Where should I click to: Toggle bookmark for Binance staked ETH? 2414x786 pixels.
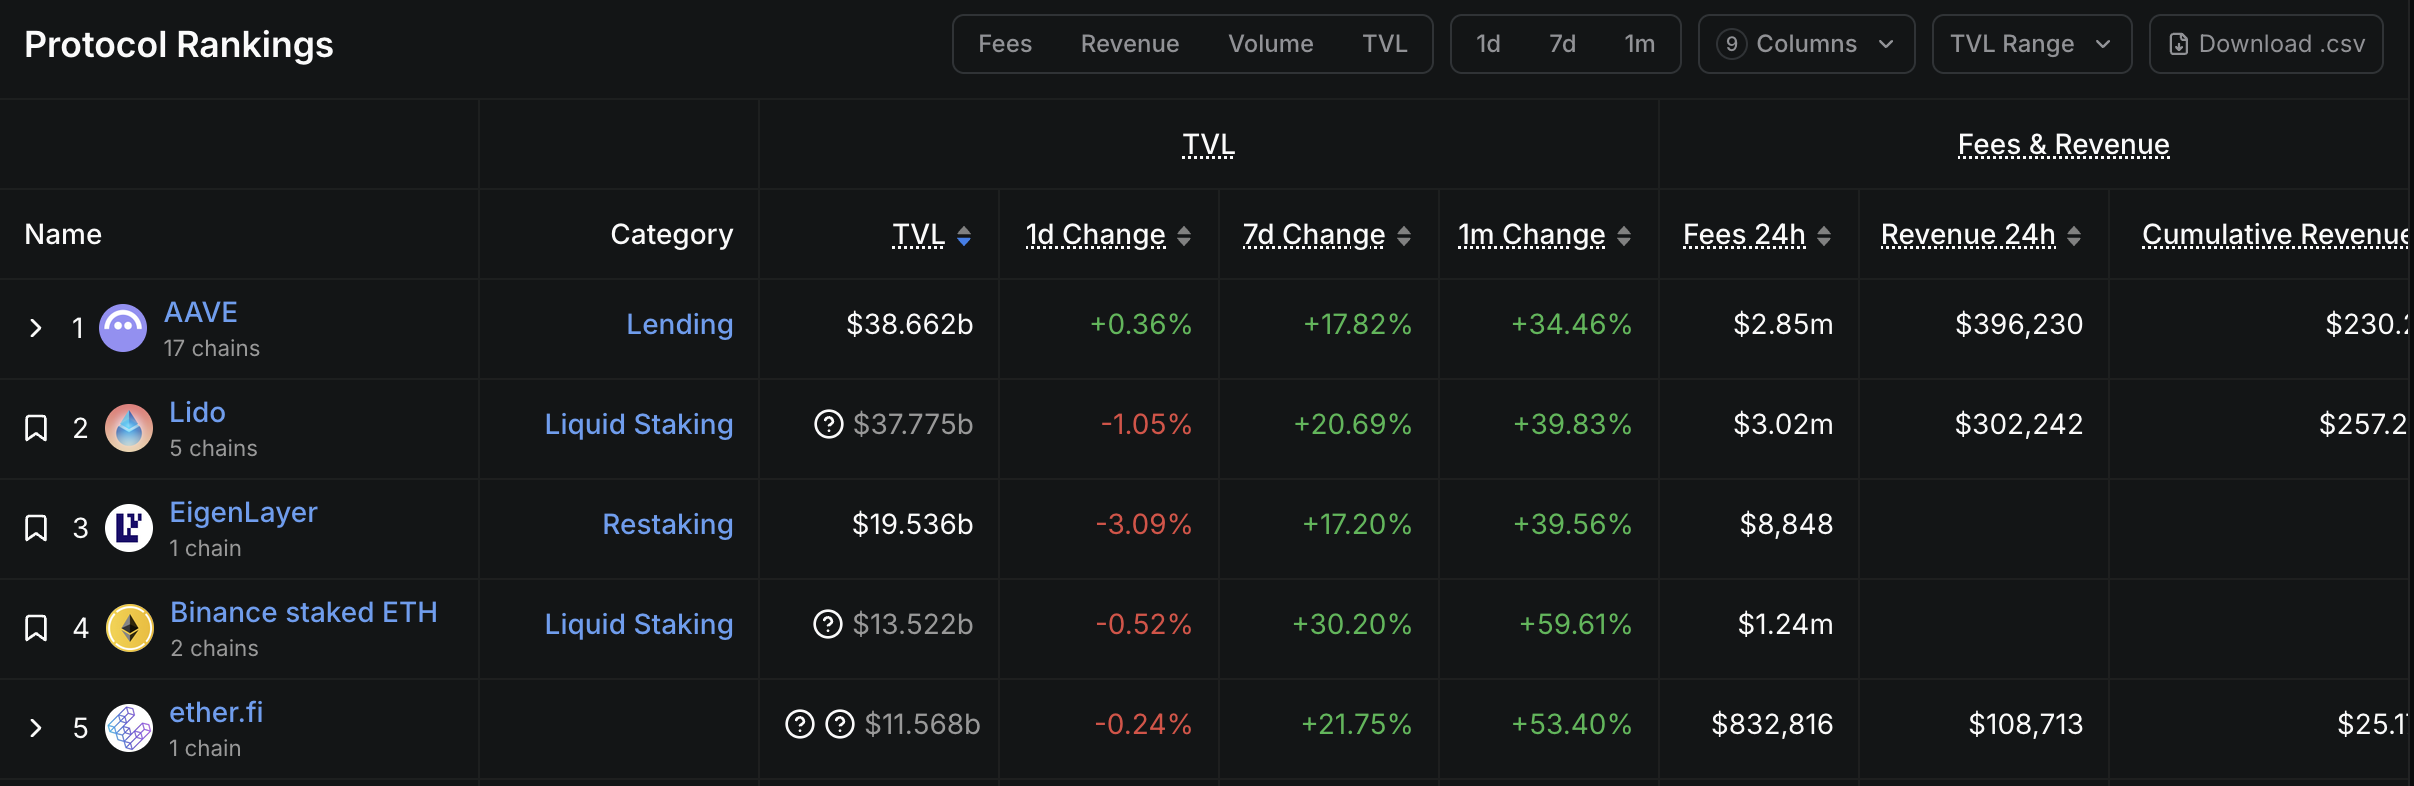pyautogui.click(x=36, y=628)
